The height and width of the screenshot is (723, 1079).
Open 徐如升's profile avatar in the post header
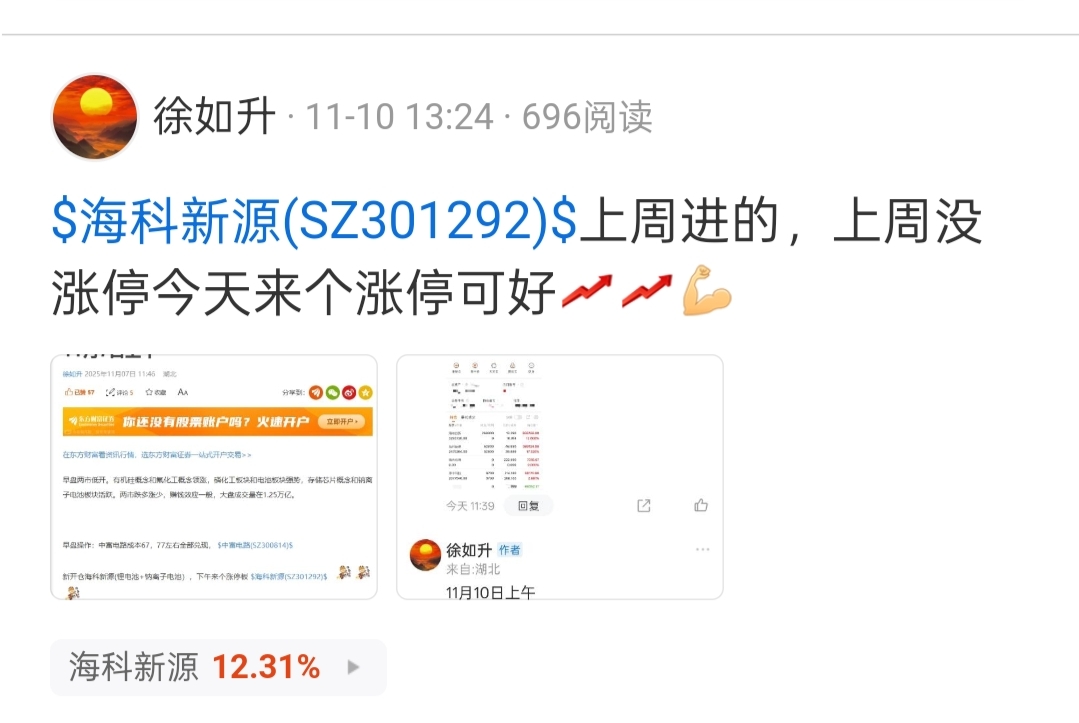94,117
